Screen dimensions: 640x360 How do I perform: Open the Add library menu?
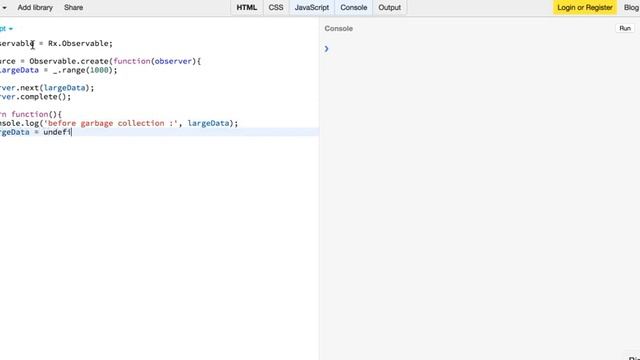point(35,7)
